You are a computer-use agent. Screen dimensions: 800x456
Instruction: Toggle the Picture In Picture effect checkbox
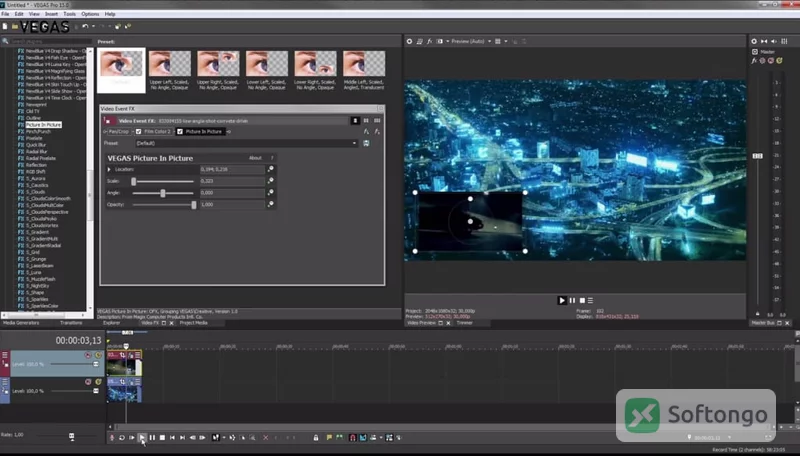click(x=180, y=132)
